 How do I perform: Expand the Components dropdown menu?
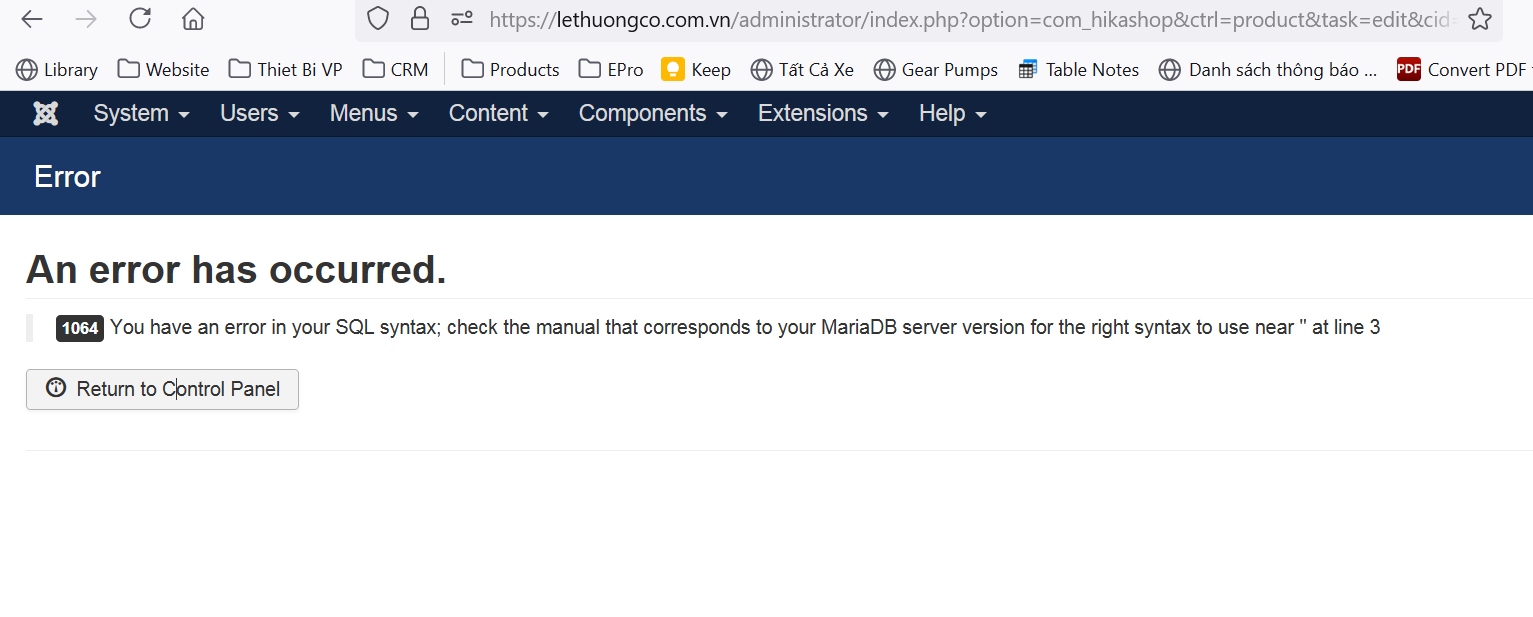653,113
